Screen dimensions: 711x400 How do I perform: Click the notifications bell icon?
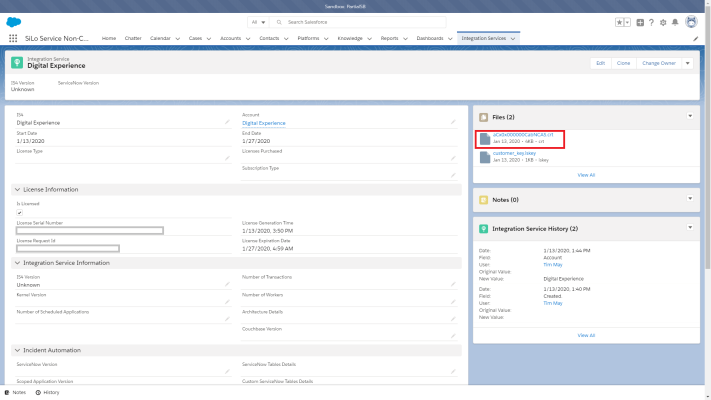coord(676,21)
